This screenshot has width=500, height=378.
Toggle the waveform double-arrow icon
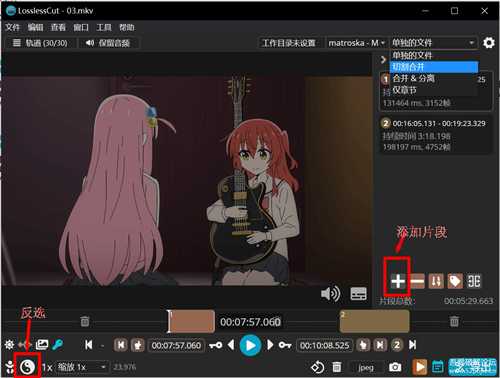pyautogui.click(x=25, y=345)
